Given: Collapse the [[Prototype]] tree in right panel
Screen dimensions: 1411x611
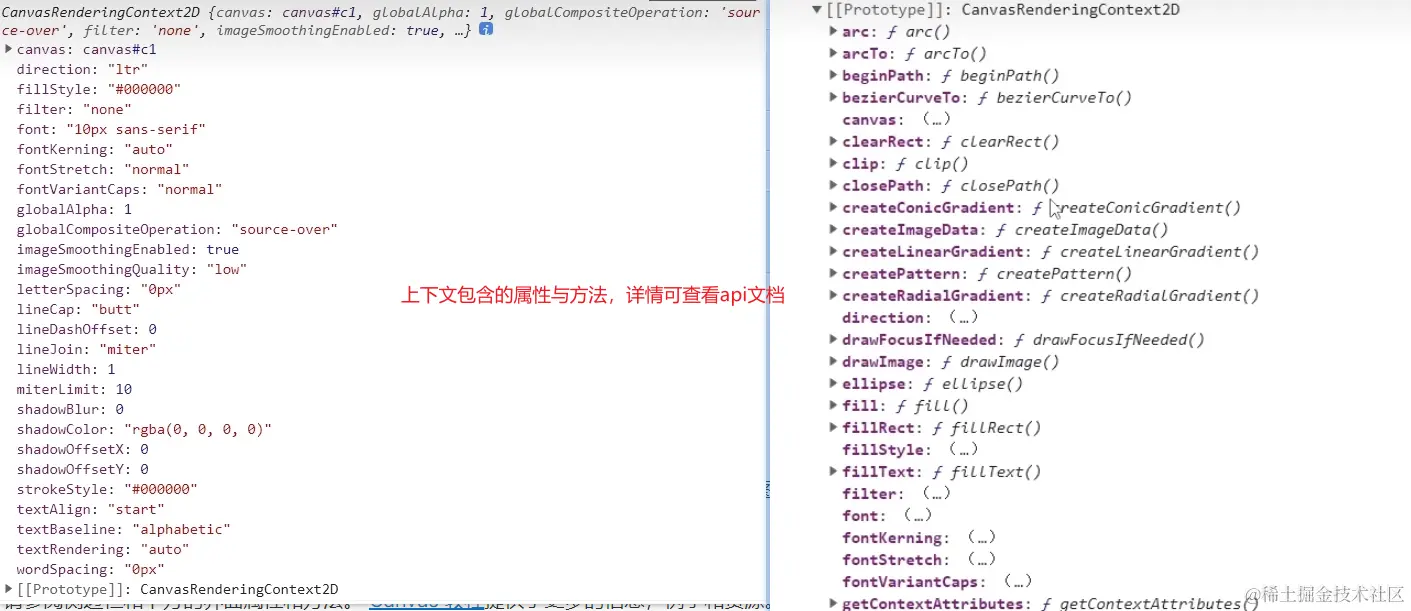Looking at the screenshot, I should [817, 10].
